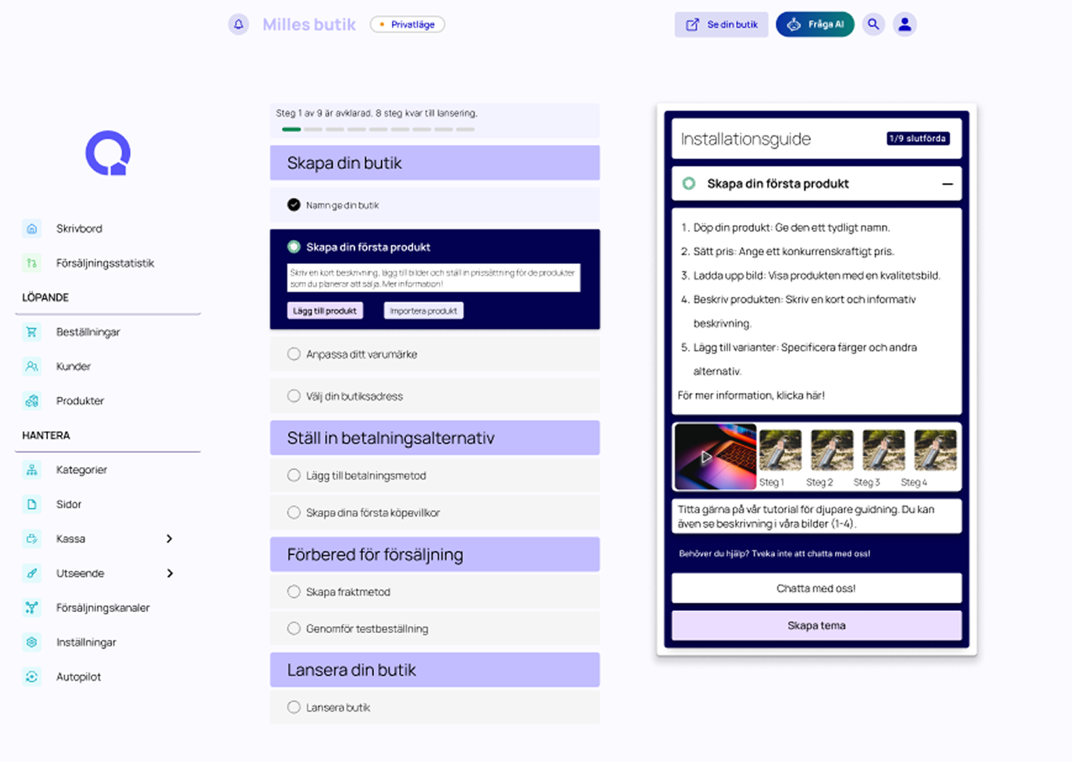Click the notification bell icon
Viewport: 1072px width, 763px height.
[x=238, y=24]
